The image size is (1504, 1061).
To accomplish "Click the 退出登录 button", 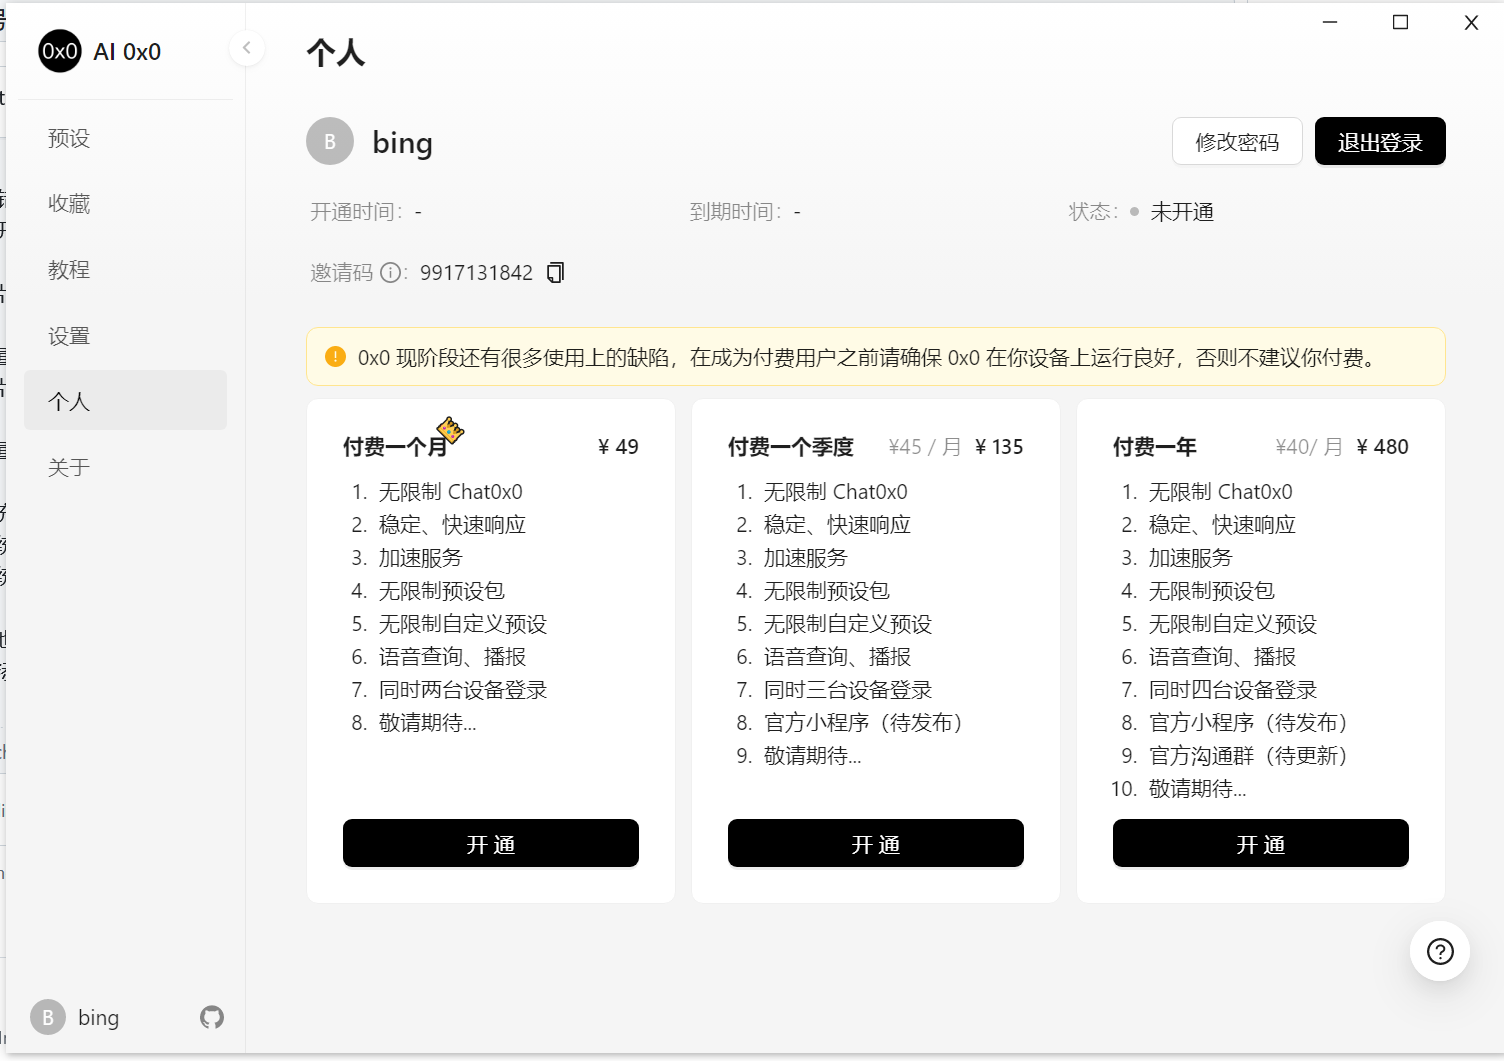I will 1380,141.
